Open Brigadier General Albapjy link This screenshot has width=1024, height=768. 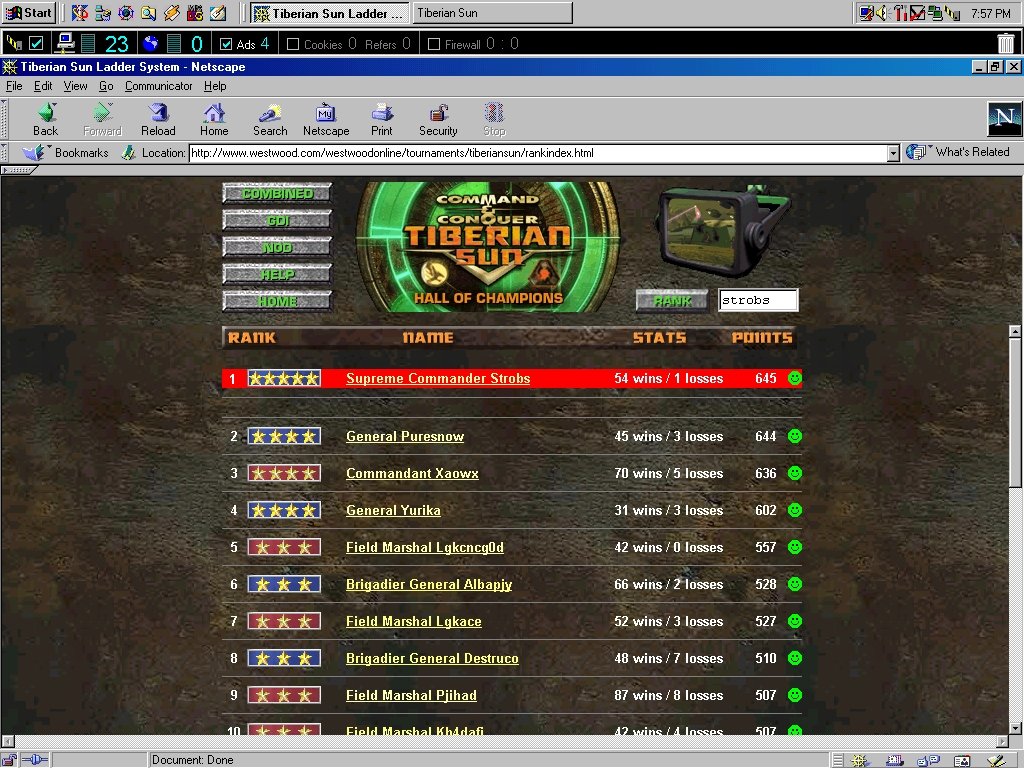coord(429,584)
